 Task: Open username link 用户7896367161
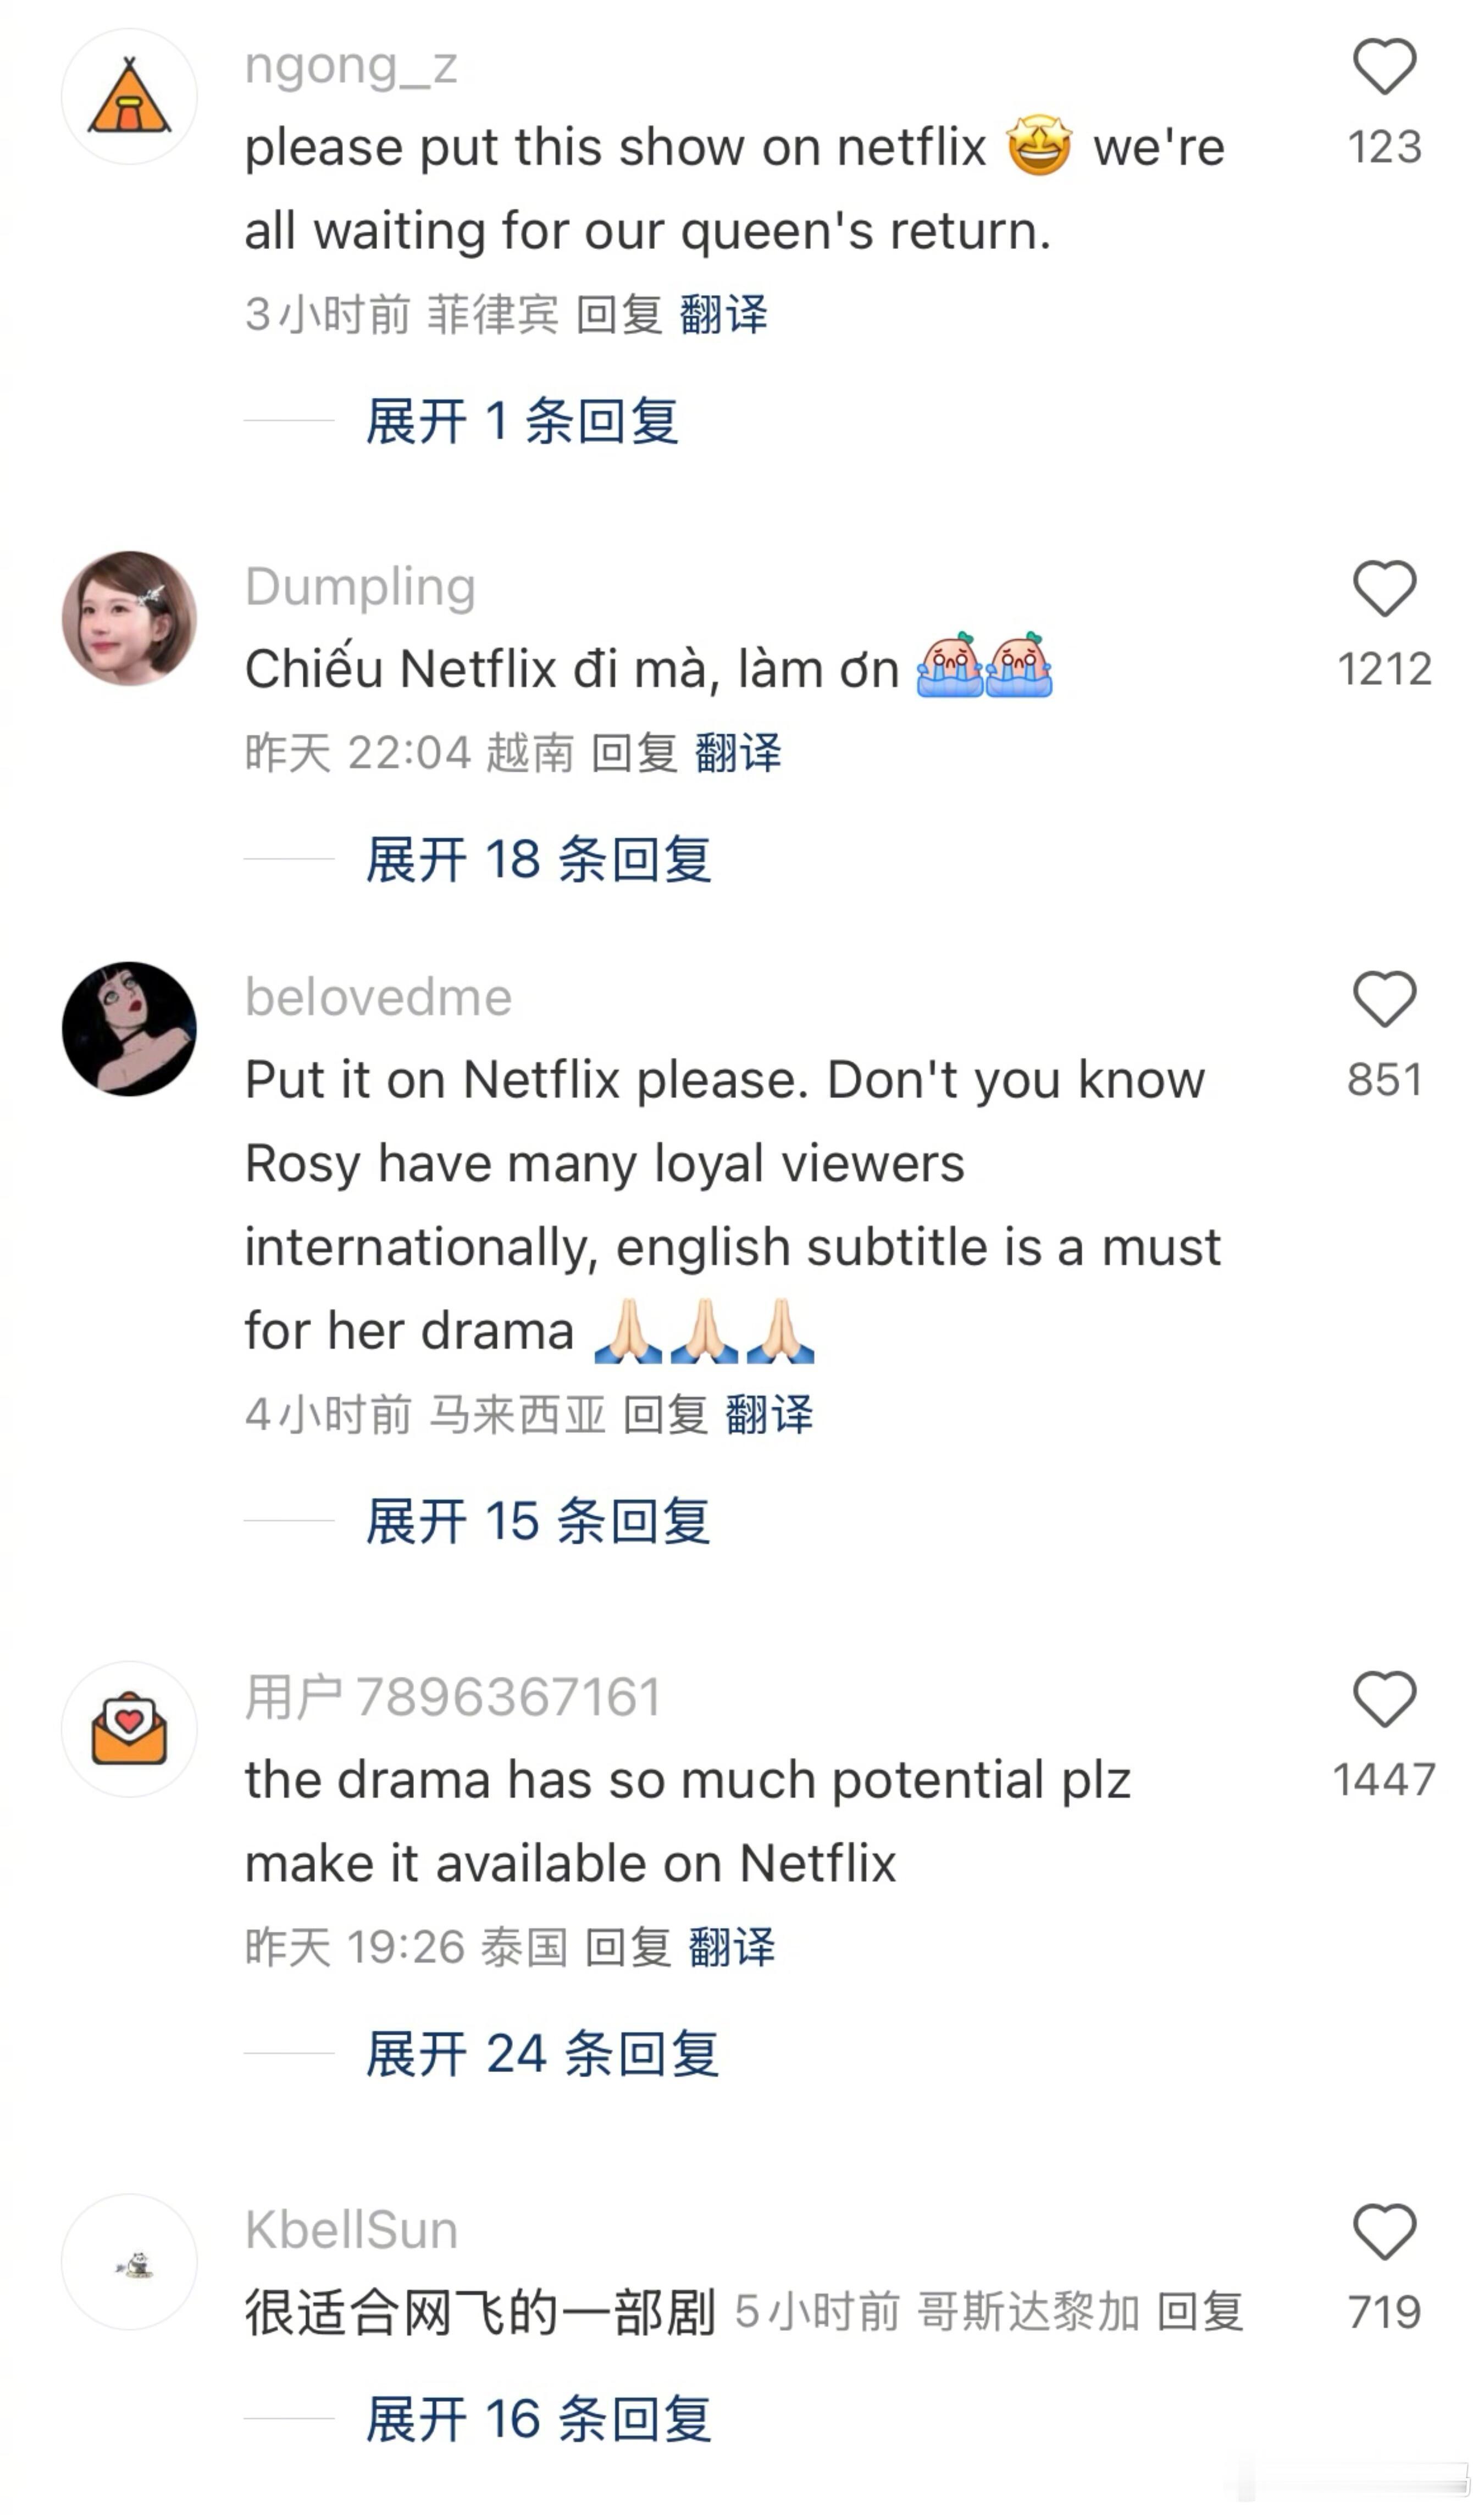(453, 1697)
